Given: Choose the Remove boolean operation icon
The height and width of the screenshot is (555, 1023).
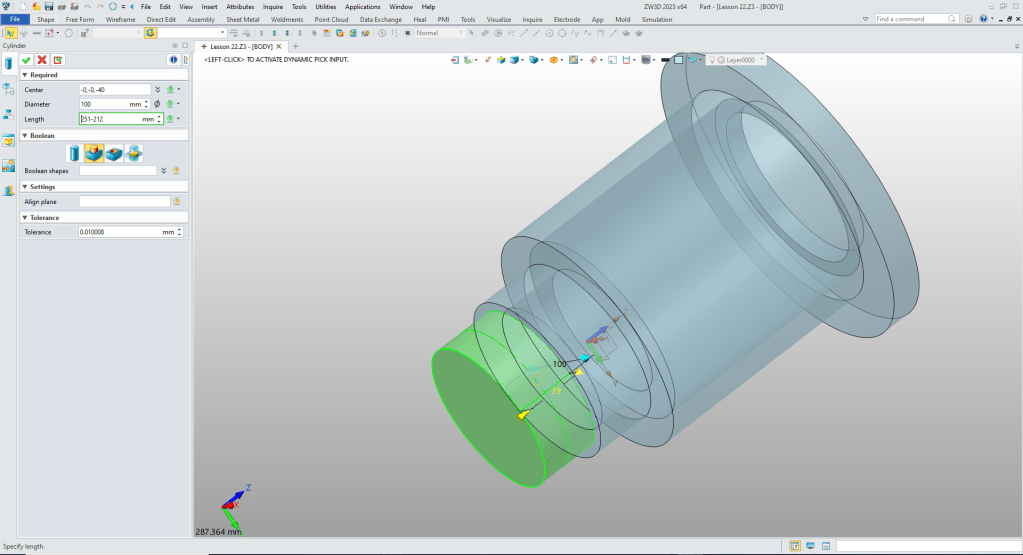Looking at the screenshot, I should click(x=114, y=153).
